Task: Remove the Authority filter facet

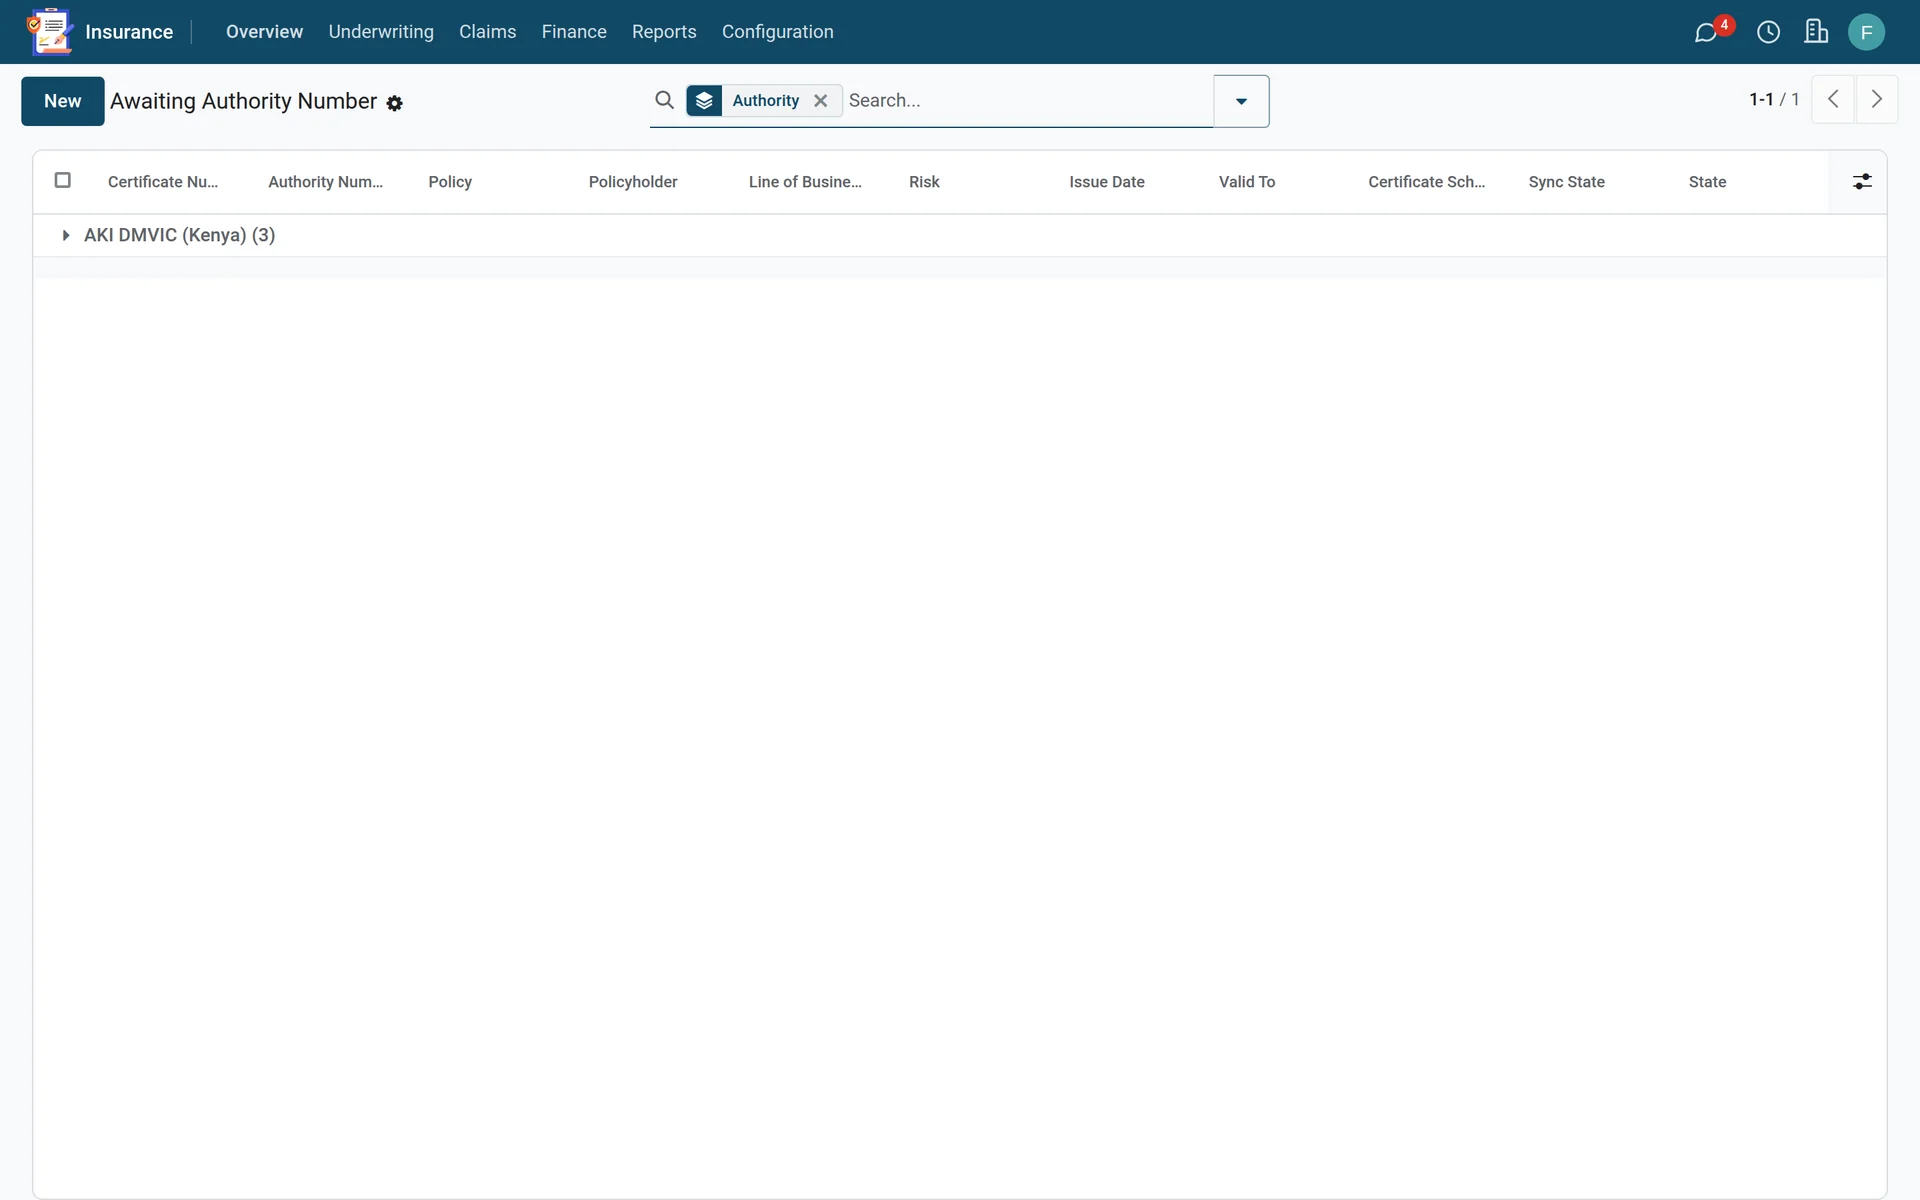Action: [x=821, y=100]
